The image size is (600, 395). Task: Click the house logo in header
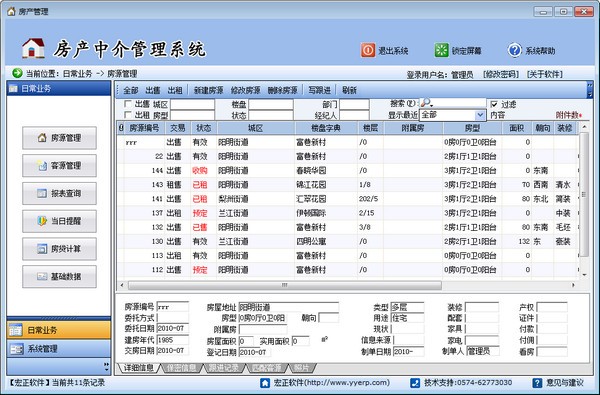point(33,48)
